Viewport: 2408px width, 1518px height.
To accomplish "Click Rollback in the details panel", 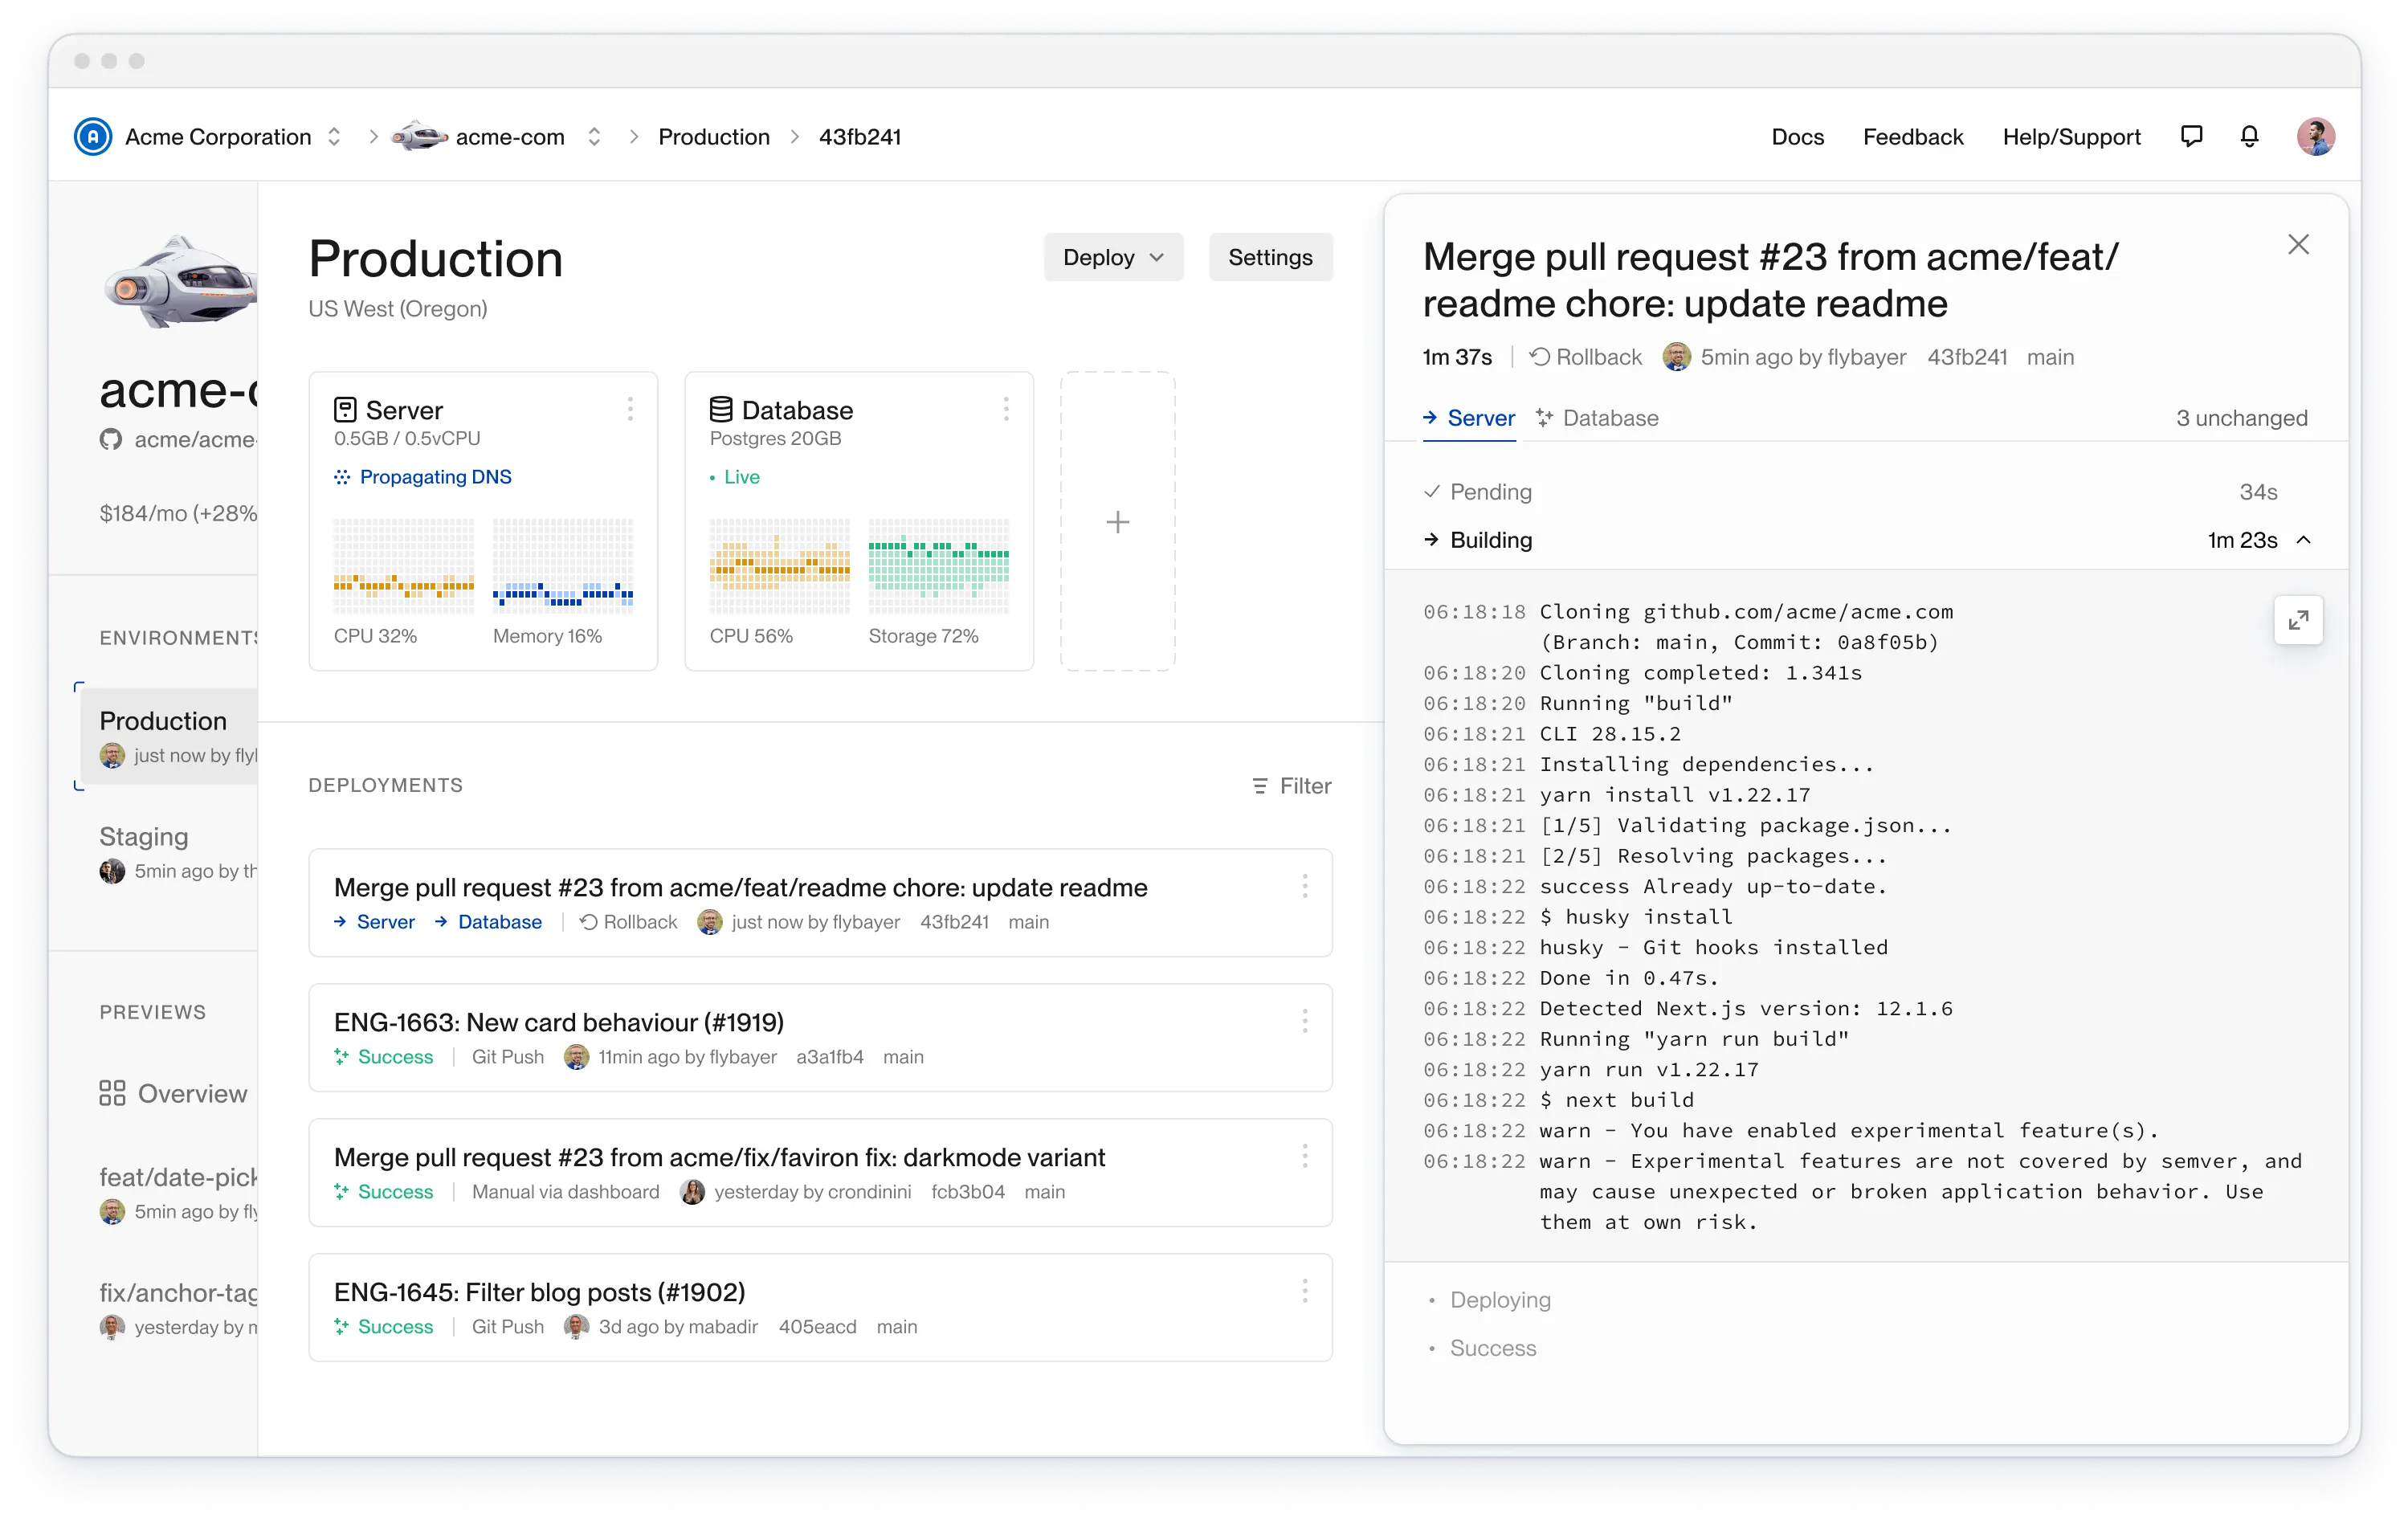I will pyautogui.click(x=1586, y=357).
